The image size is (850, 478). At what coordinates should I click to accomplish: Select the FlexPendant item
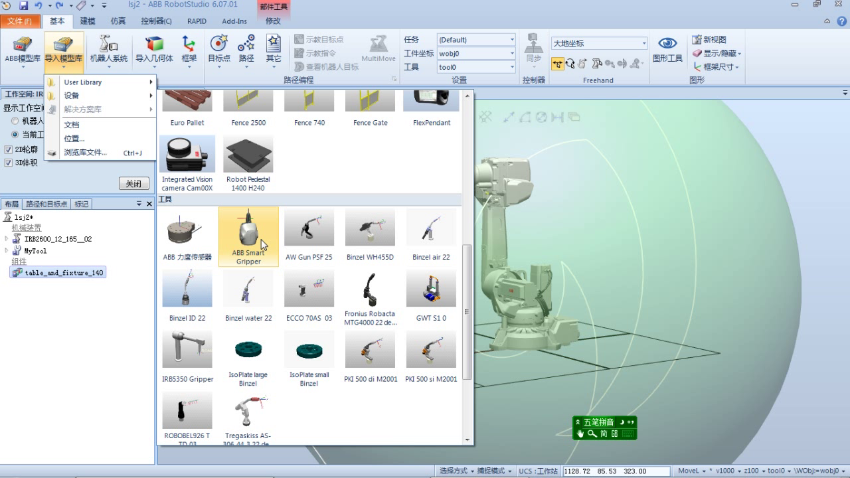tap(431, 109)
